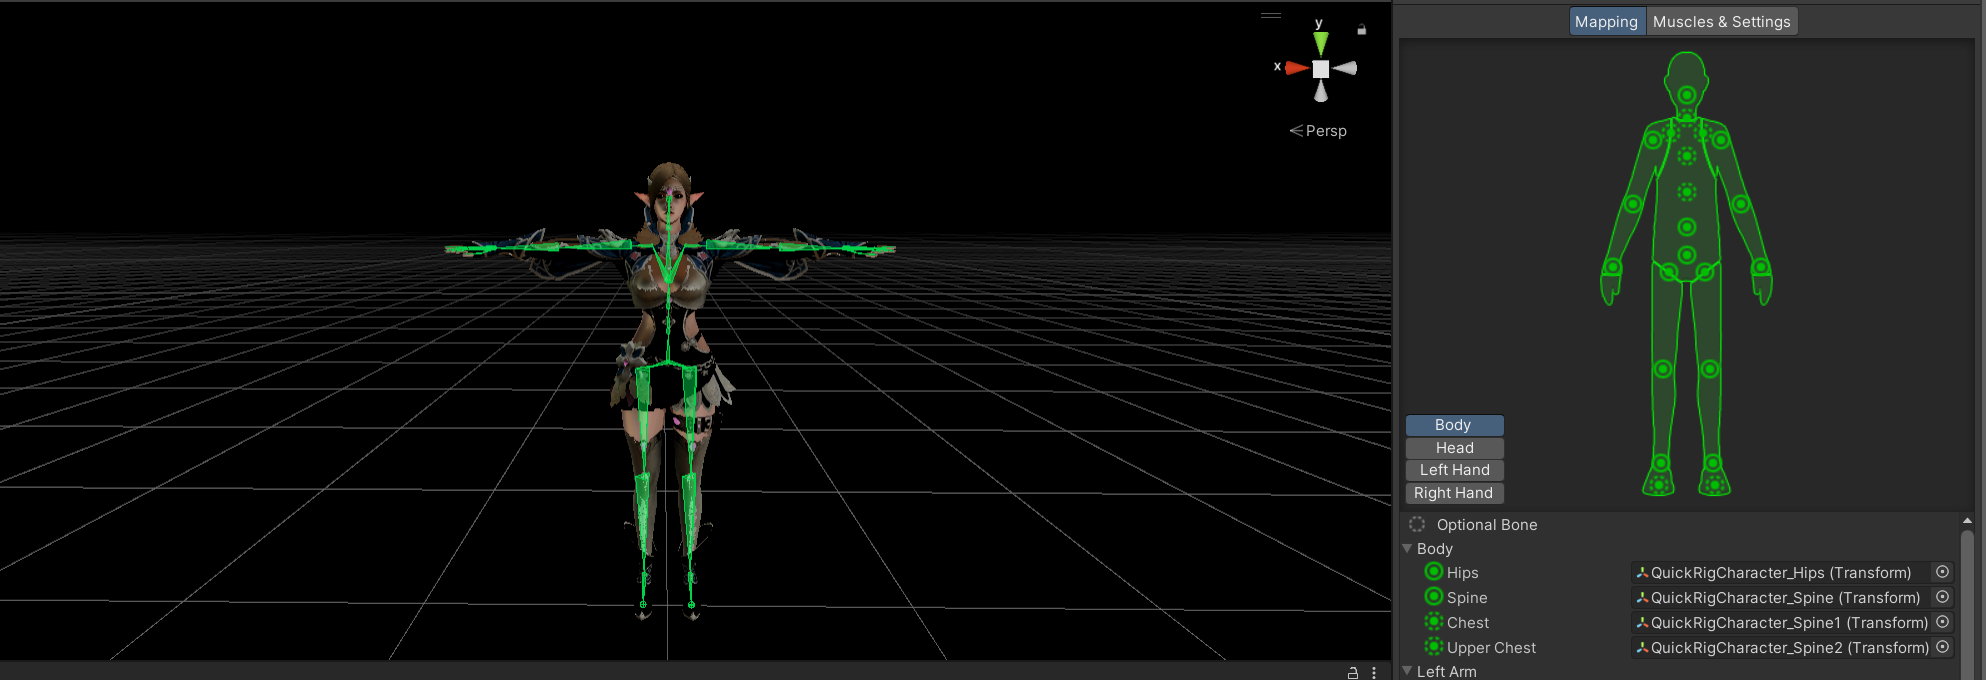Click the Hips bone status icon in list
The width and height of the screenshot is (1986, 680).
(x=1434, y=572)
